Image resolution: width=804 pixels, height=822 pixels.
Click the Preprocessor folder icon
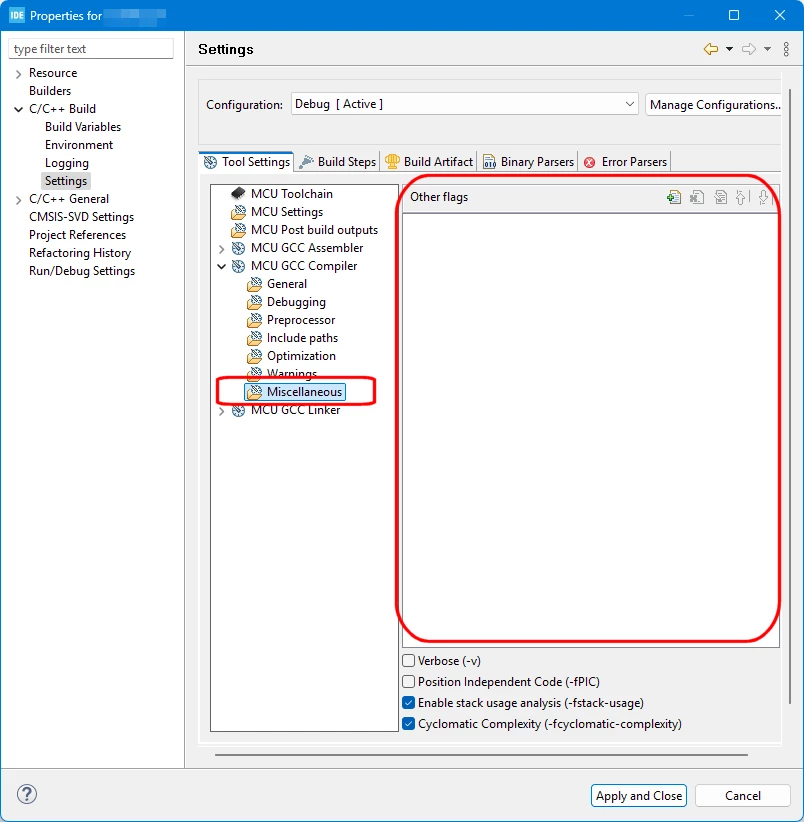coord(254,320)
